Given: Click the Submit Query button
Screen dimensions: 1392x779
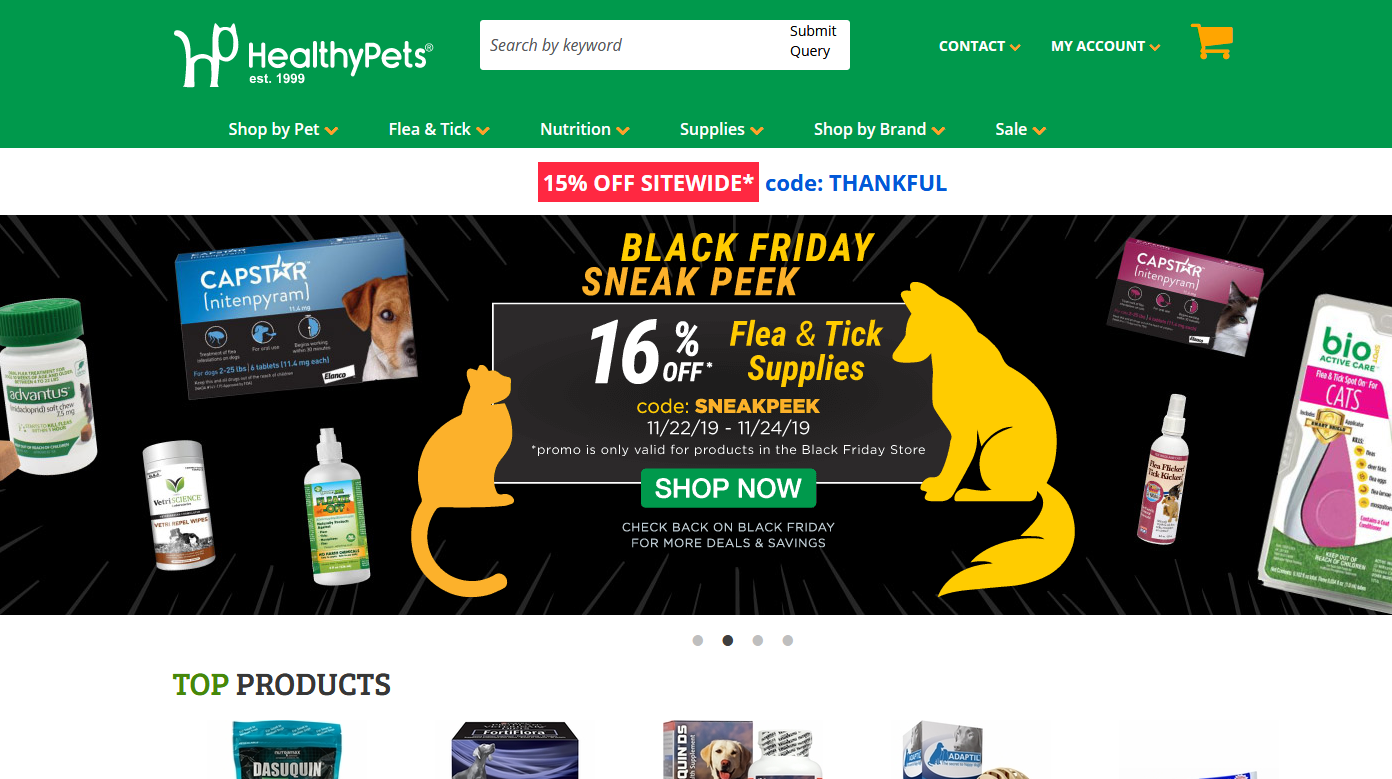Looking at the screenshot, I should [x=813, y=41].
